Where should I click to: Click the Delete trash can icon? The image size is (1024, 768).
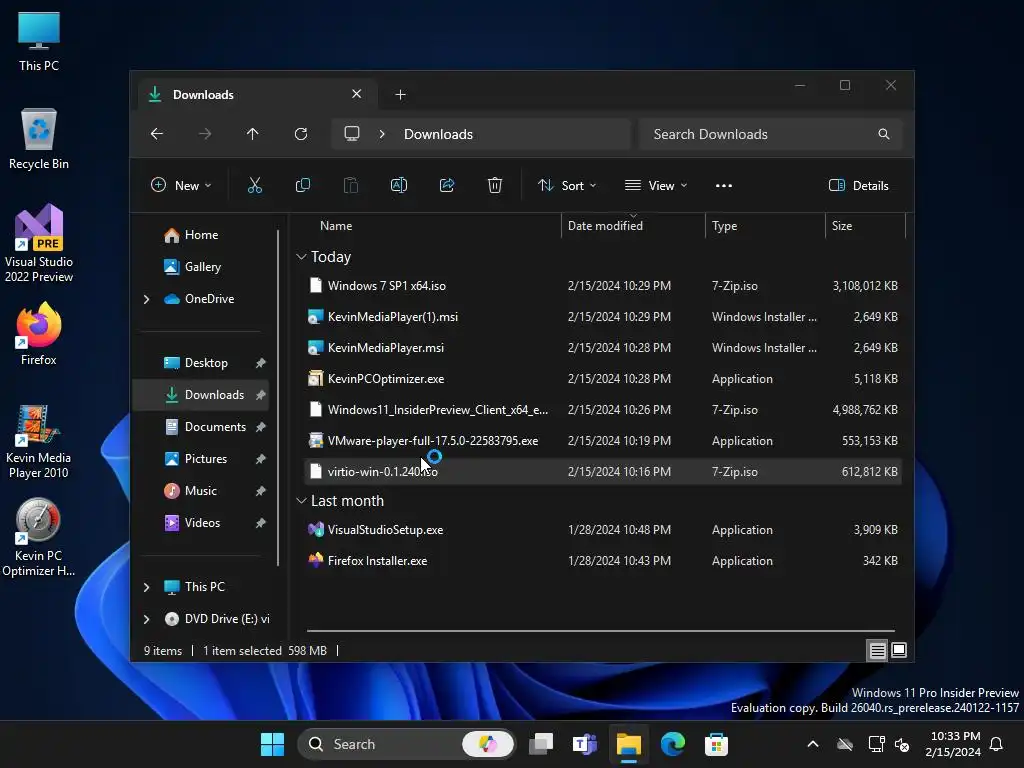[x=495, y=185]
